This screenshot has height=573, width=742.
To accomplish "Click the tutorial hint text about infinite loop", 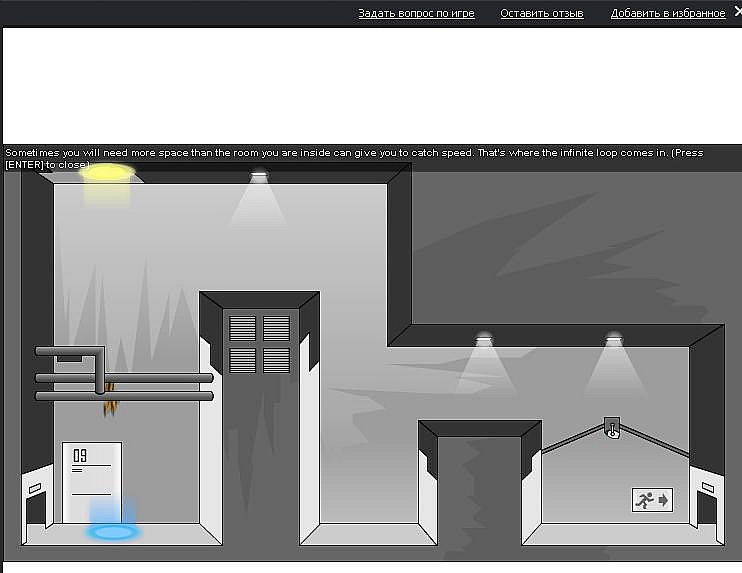I will click(x=354, y=159).
